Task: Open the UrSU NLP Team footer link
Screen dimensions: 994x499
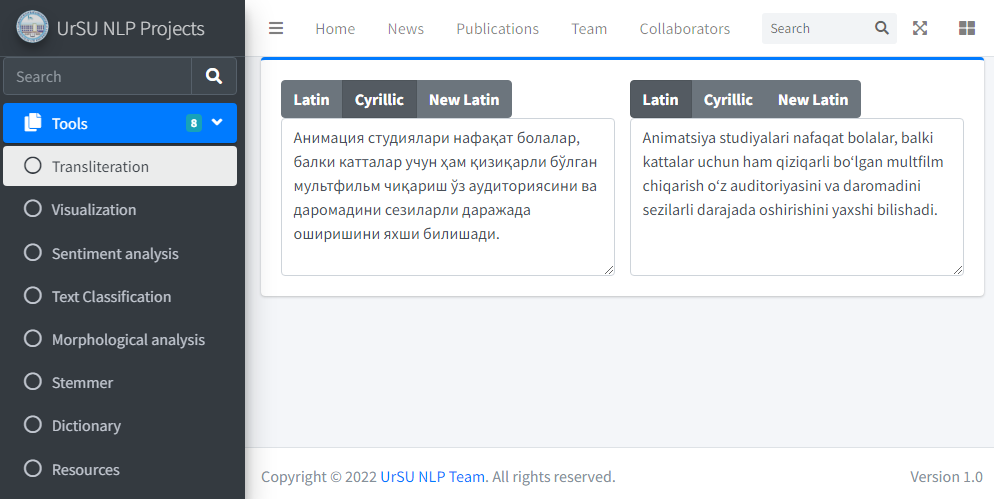Action: click(x=432, y=477)
